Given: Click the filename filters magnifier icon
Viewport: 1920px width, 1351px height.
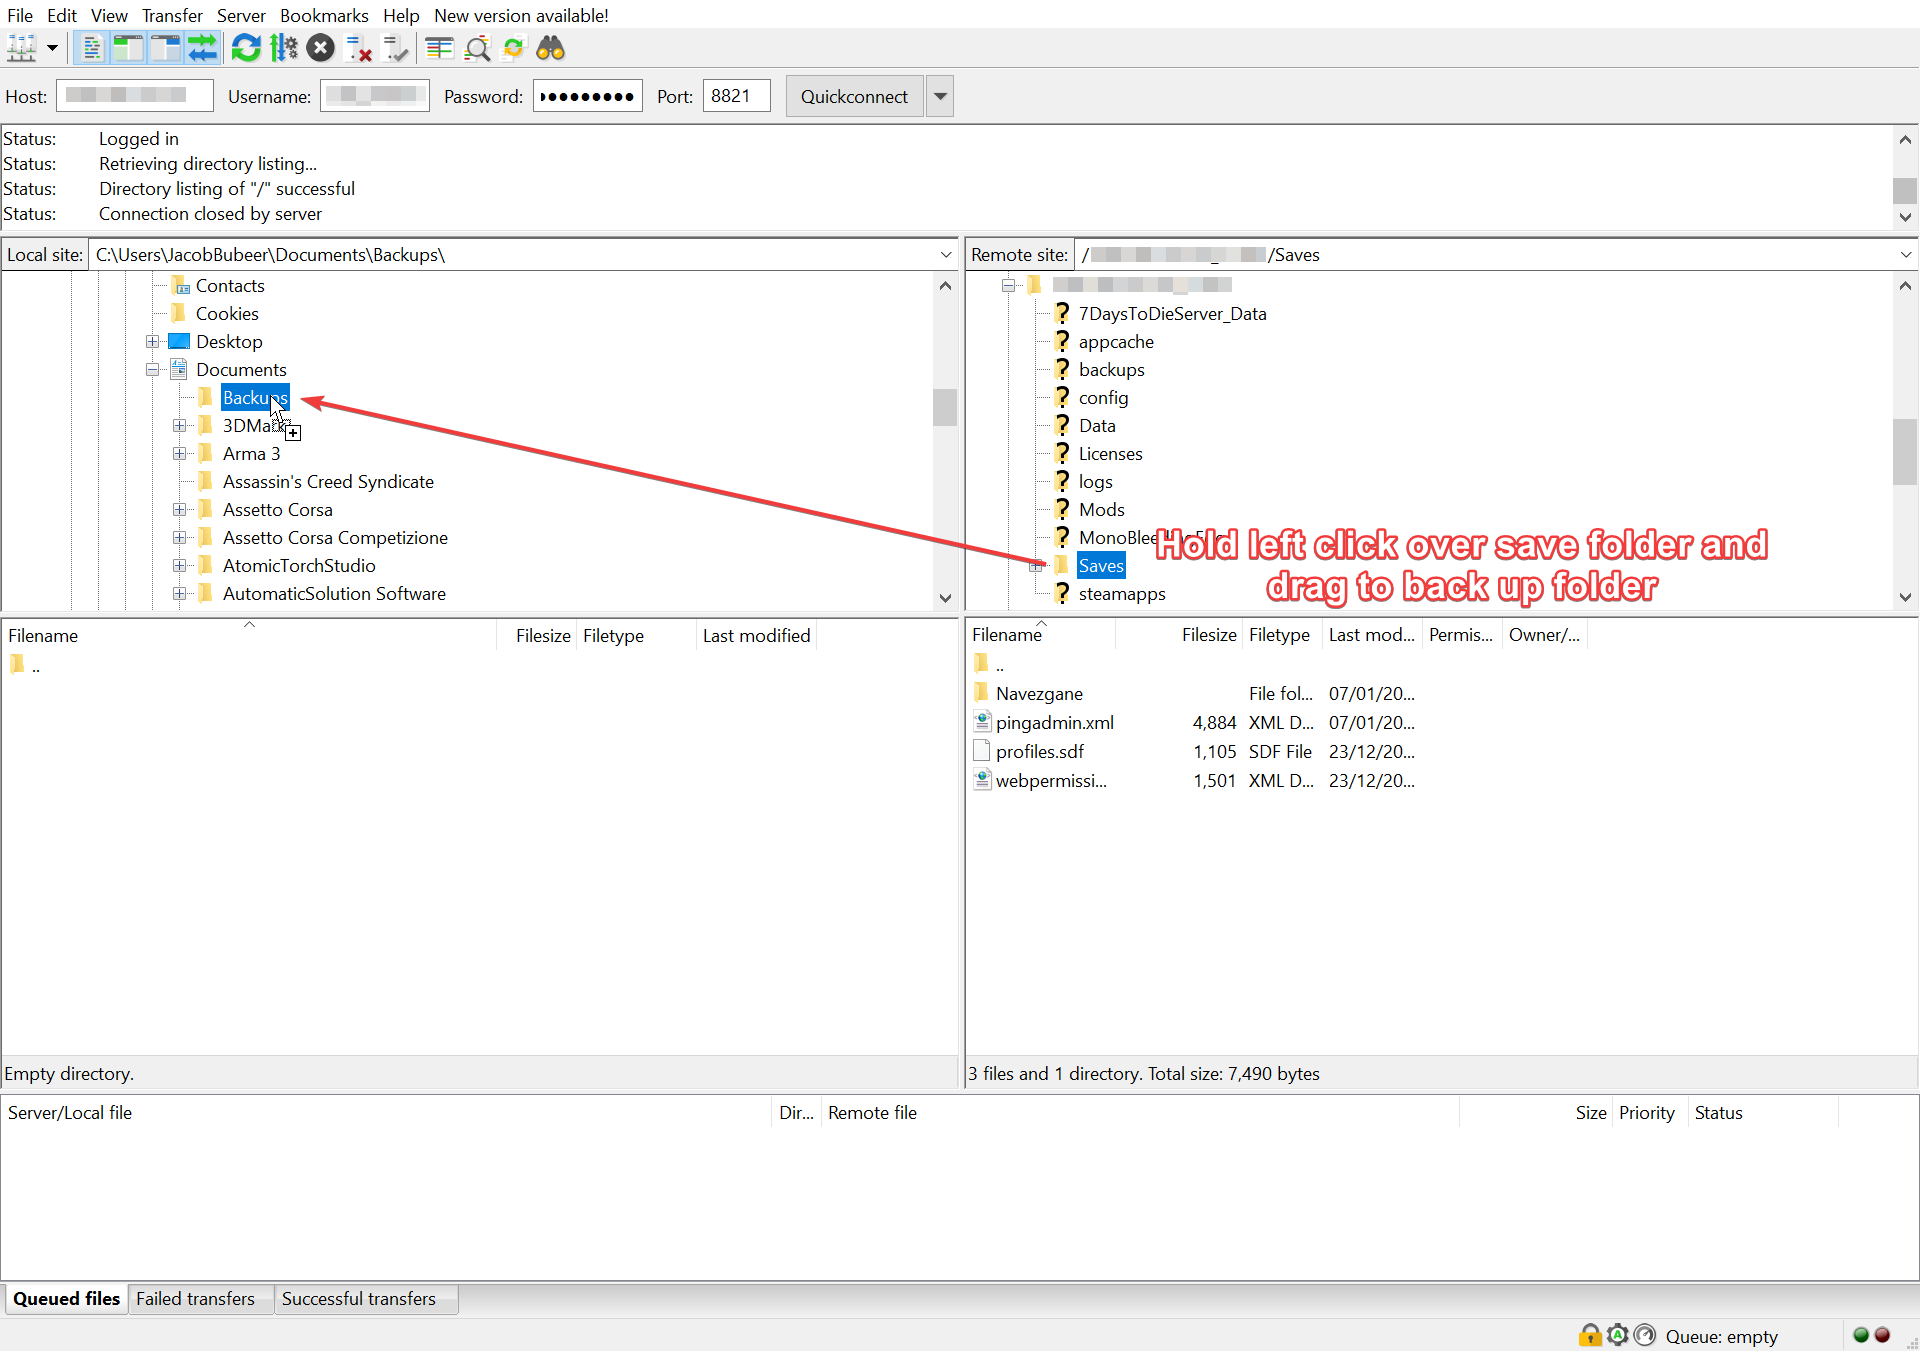Looking at the screenshot, I should [477, 48].
